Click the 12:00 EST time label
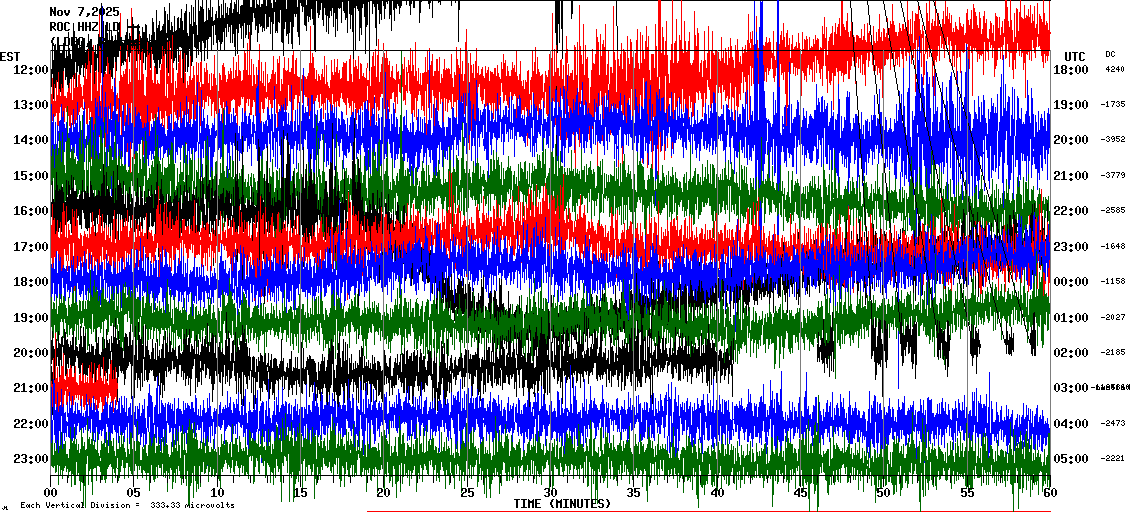This screenshot has width=1130, height=519. [26, 70]
